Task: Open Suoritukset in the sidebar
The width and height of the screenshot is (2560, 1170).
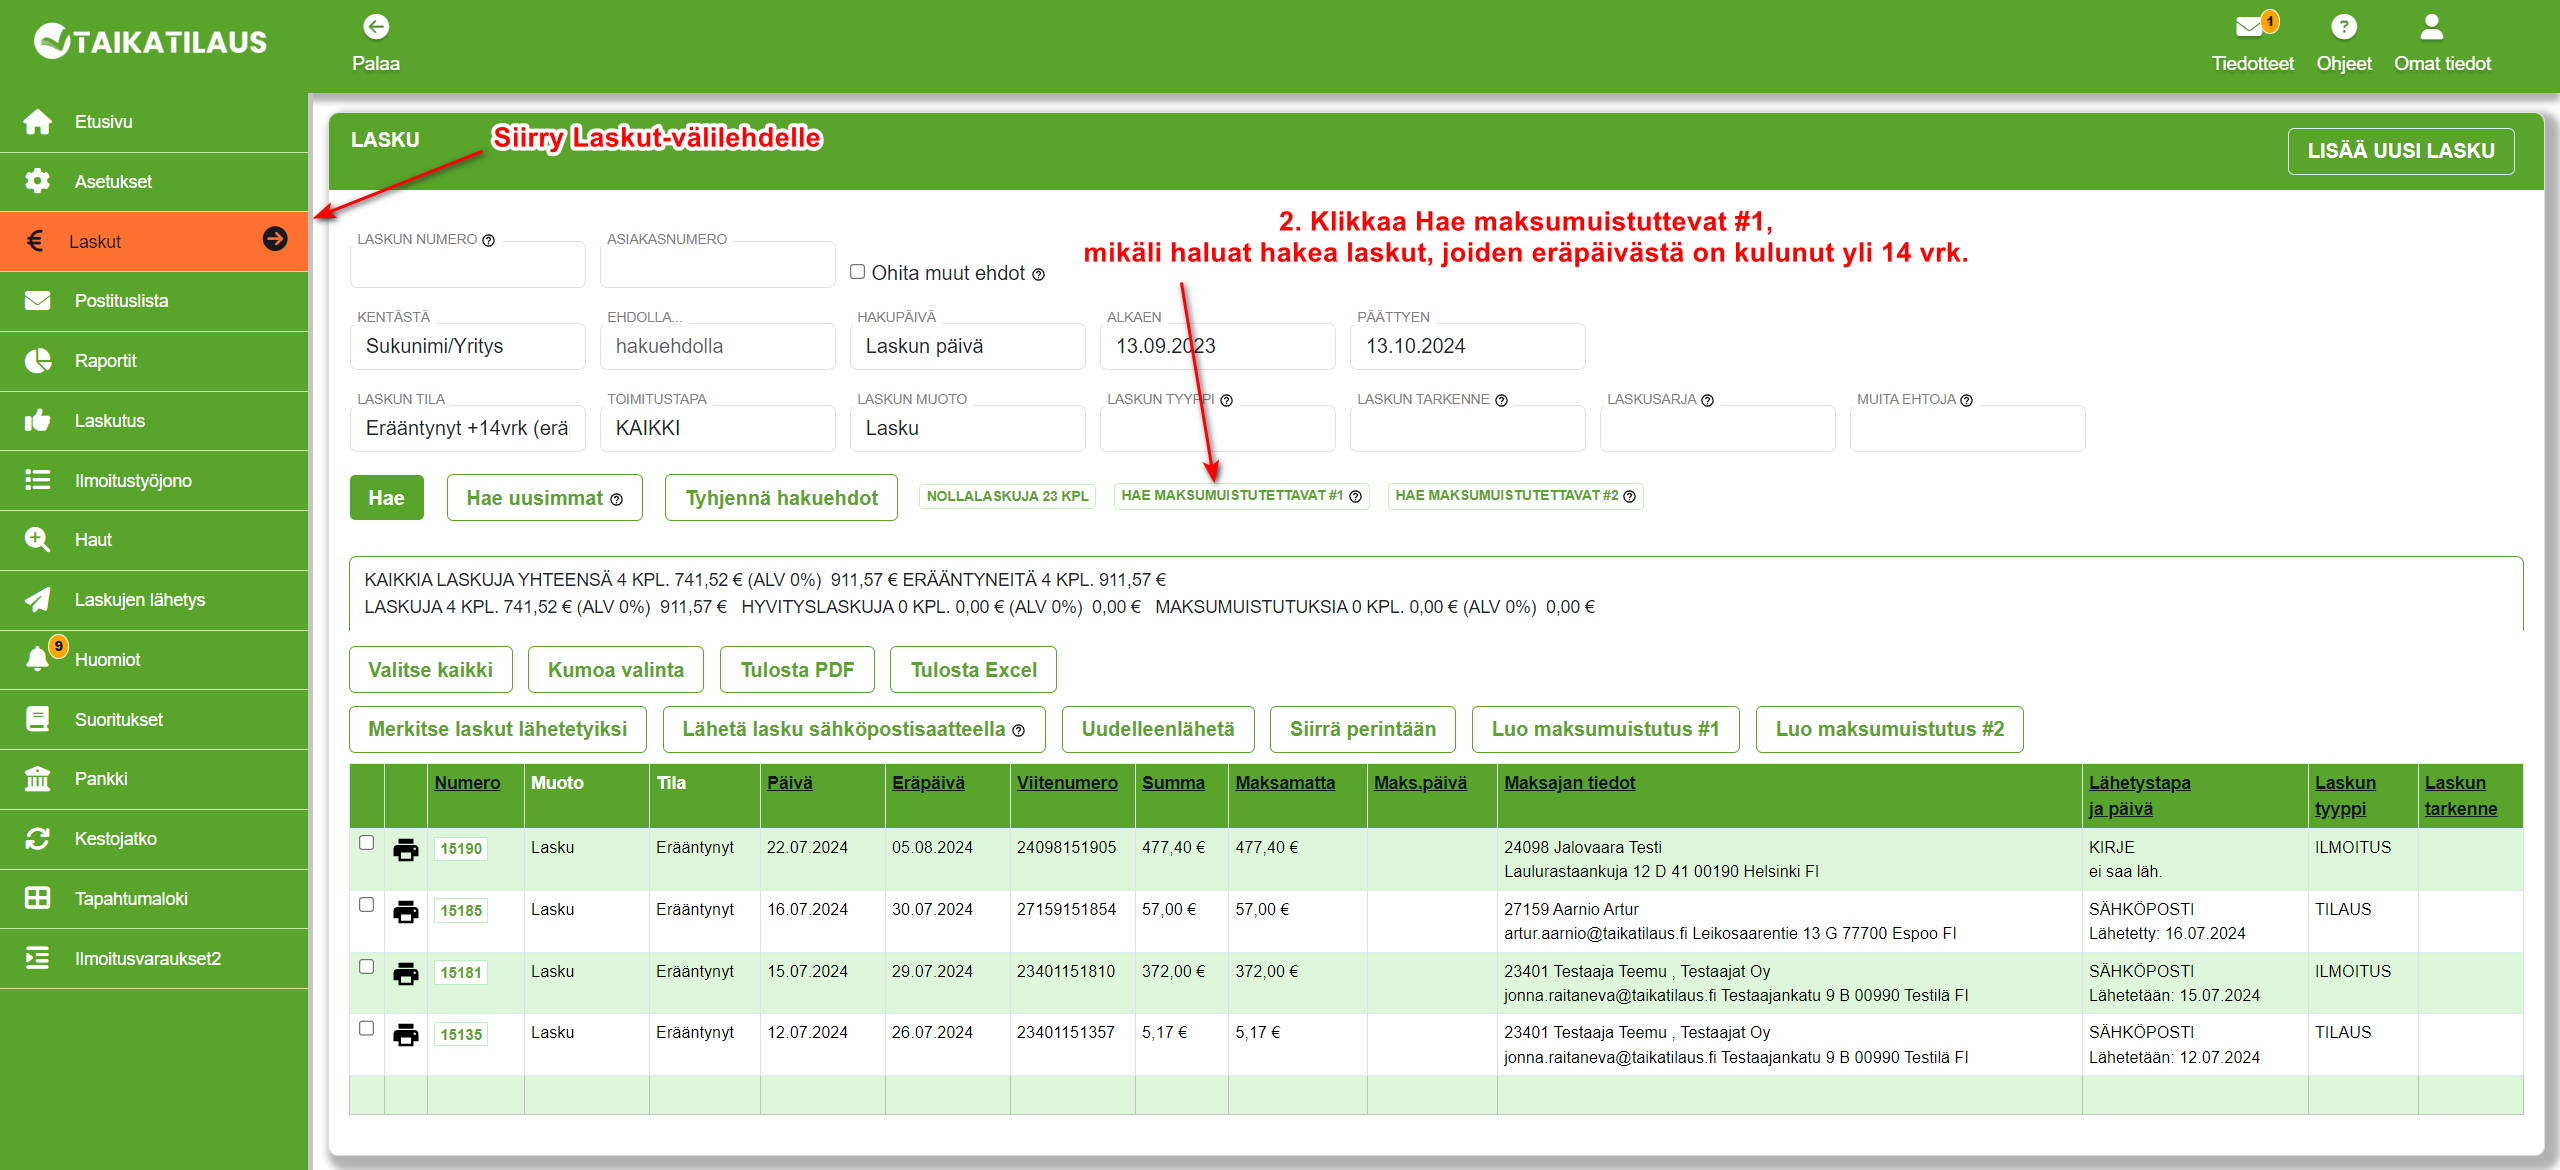Action: 154,720
